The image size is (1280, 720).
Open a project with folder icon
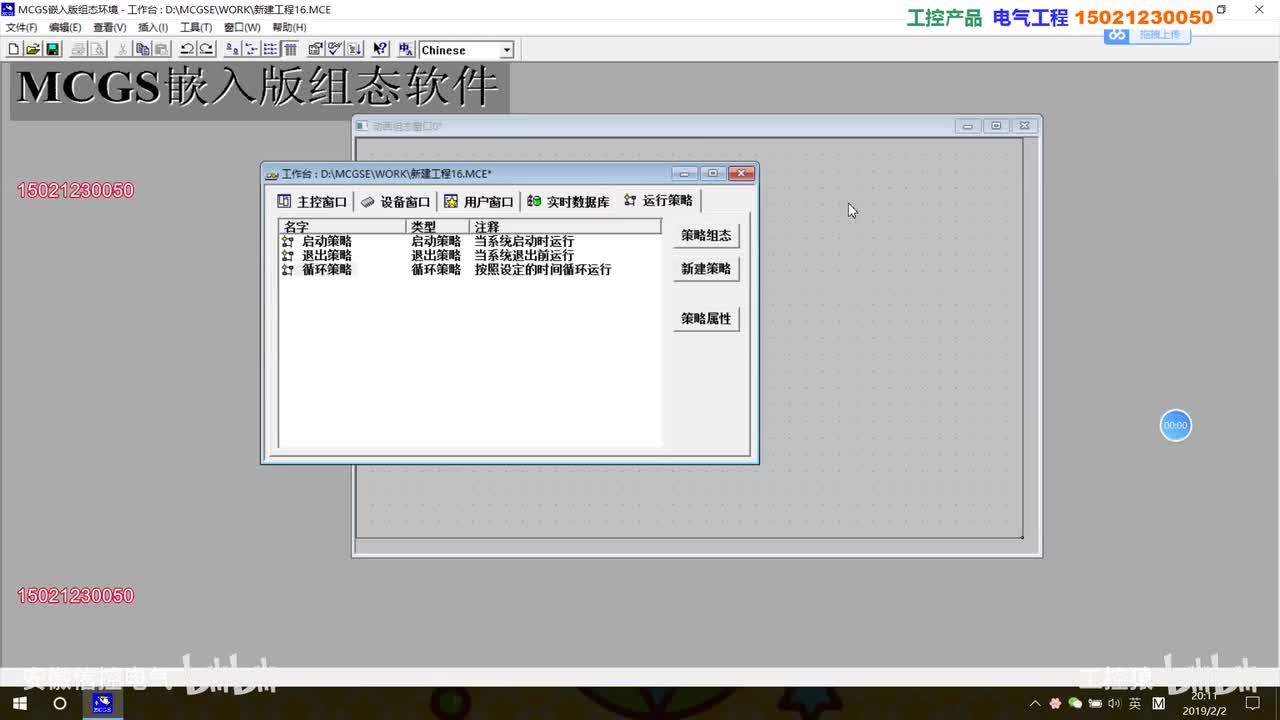(32, 49)
